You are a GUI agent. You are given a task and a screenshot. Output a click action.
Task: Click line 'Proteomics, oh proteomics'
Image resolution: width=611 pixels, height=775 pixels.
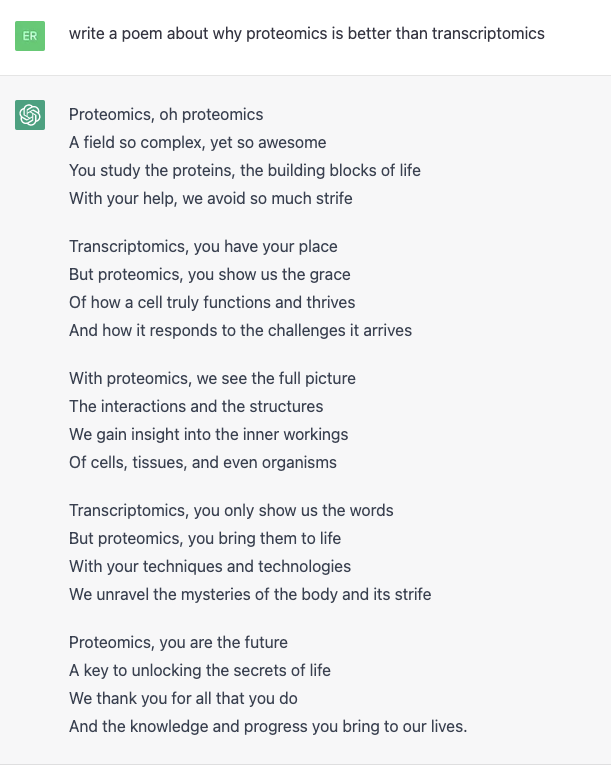(166, 115)
